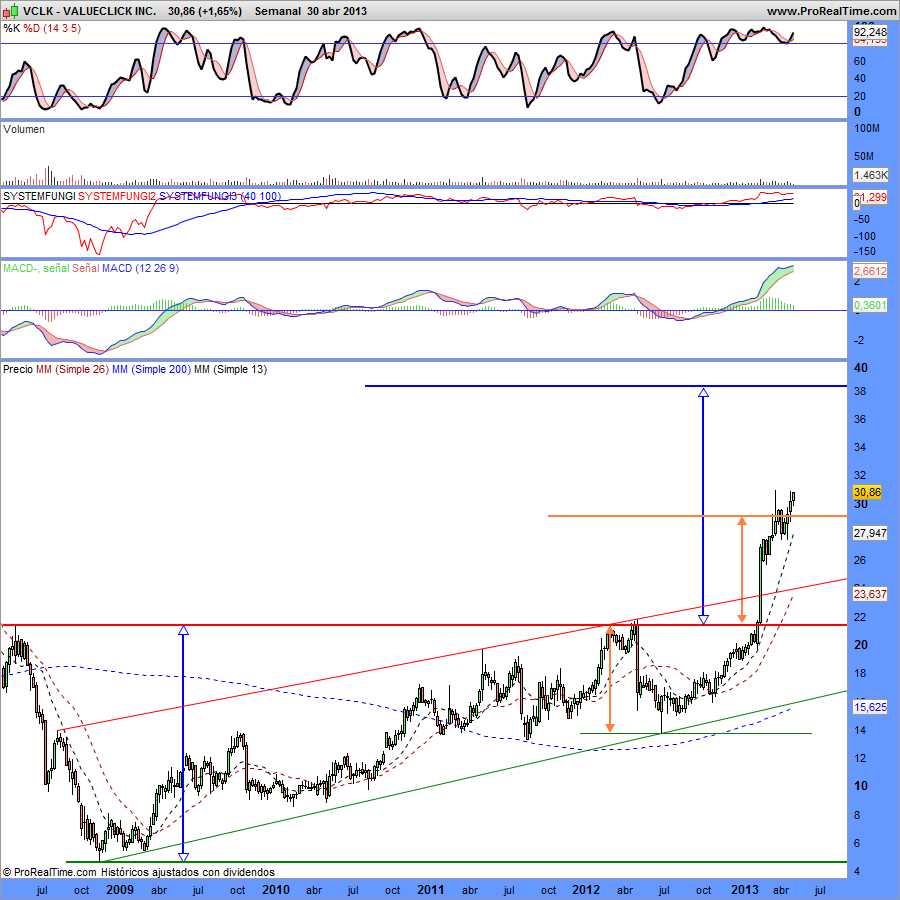Image resolution: width=900 pixels, height=900 pixels.
Task: Click the red SYSTEMFUNGI2 label
Action: 117,196
